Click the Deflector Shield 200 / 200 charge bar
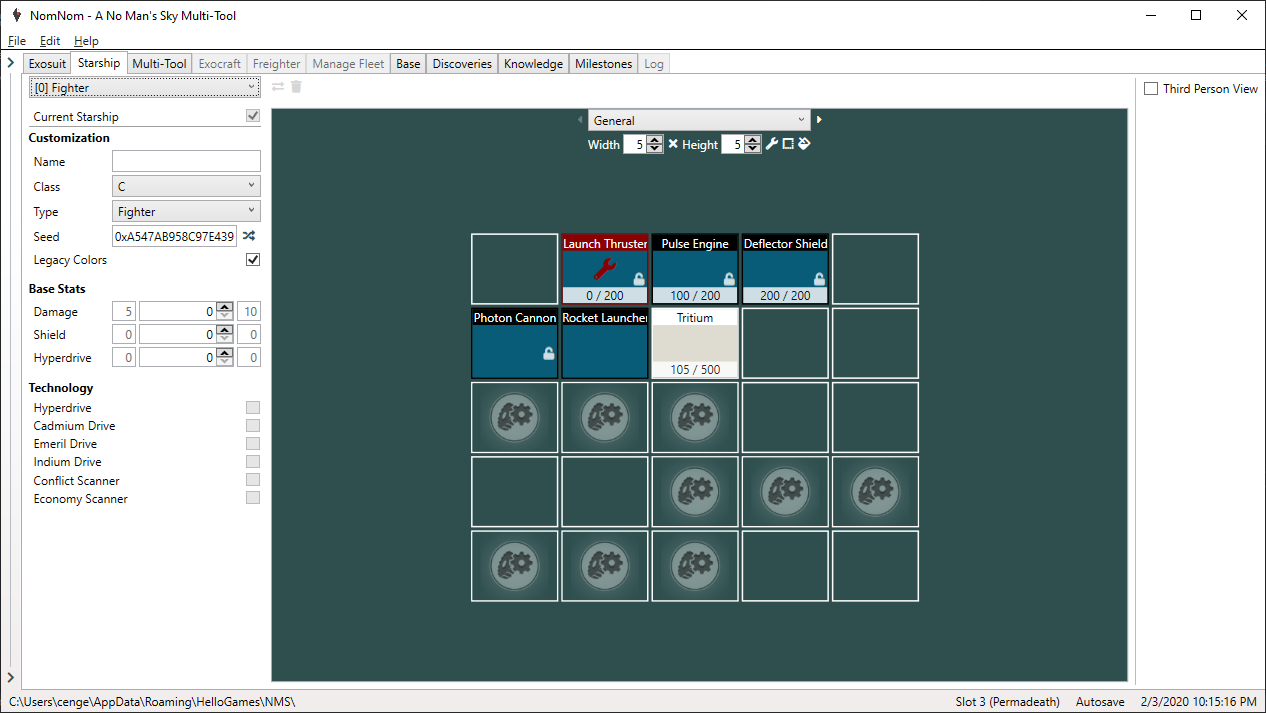Viewport: 1266px width, 713px height. click(785, 295)
